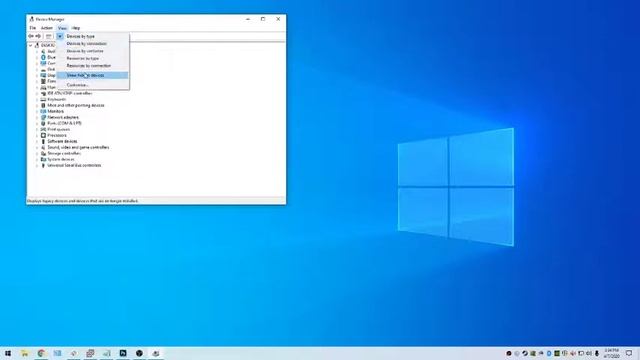Select the Software devices tree row

(58, 141)
